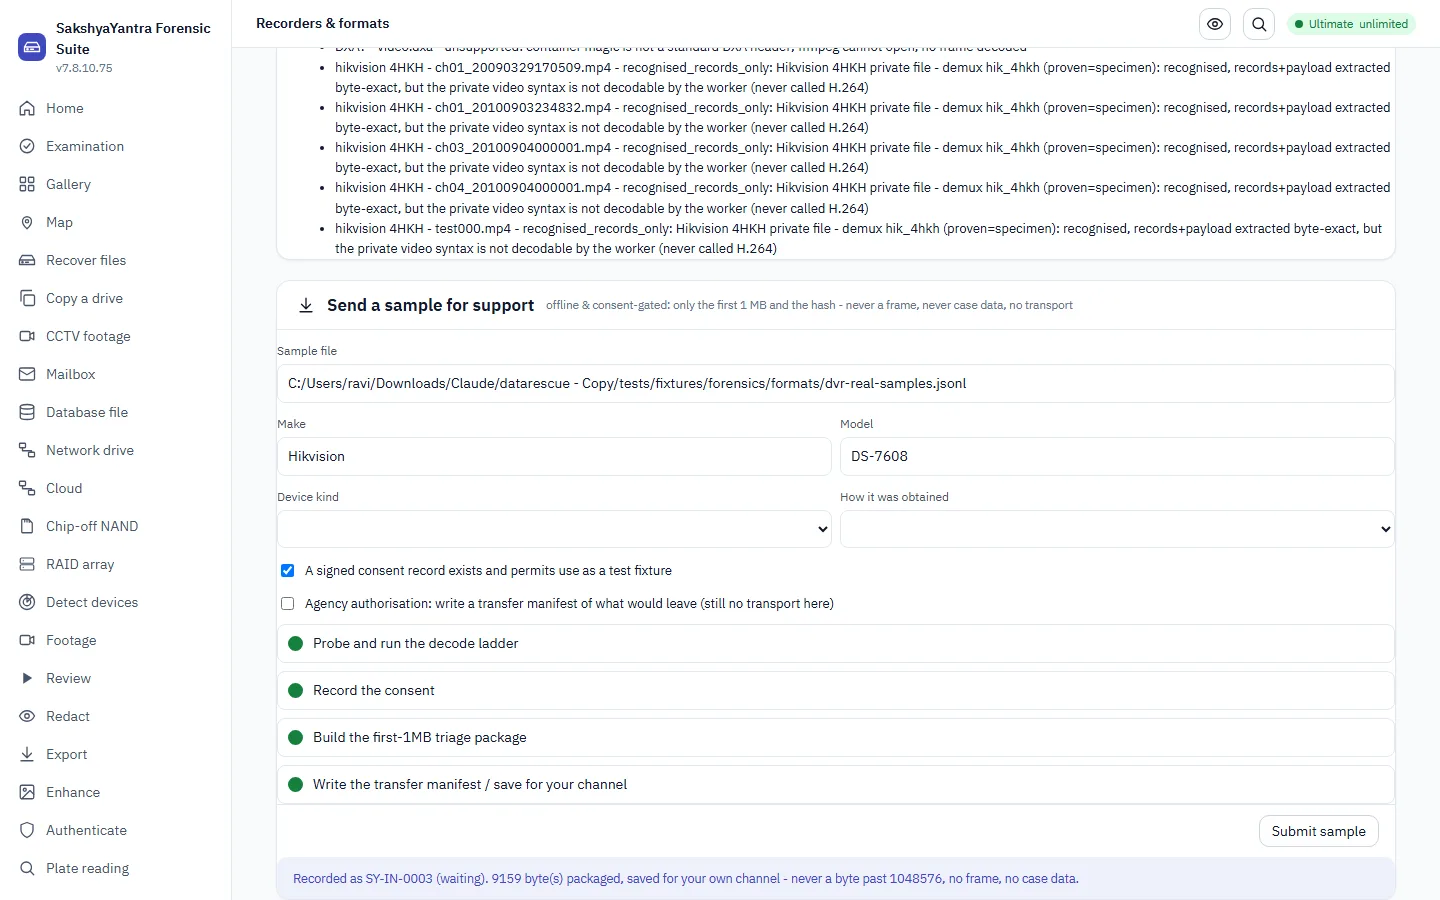This screenshot has width=1440, height=900.
Task: Click the Record the consent step
Action: coord(836,690)
